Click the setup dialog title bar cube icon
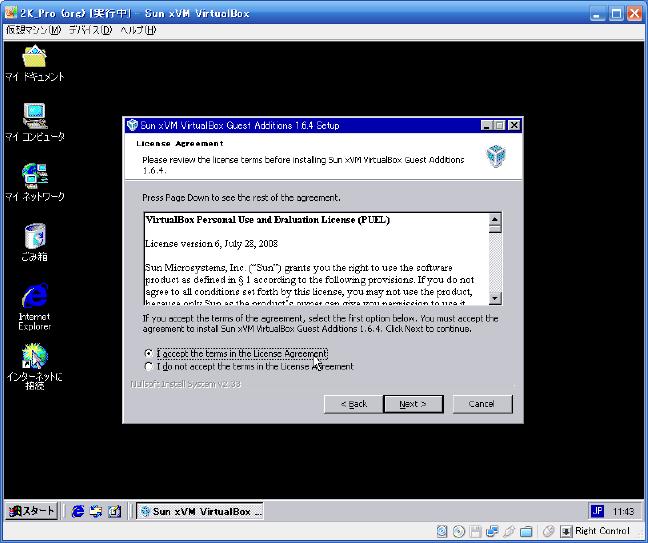The image size is (648, 543). click(x=132, y=125)
